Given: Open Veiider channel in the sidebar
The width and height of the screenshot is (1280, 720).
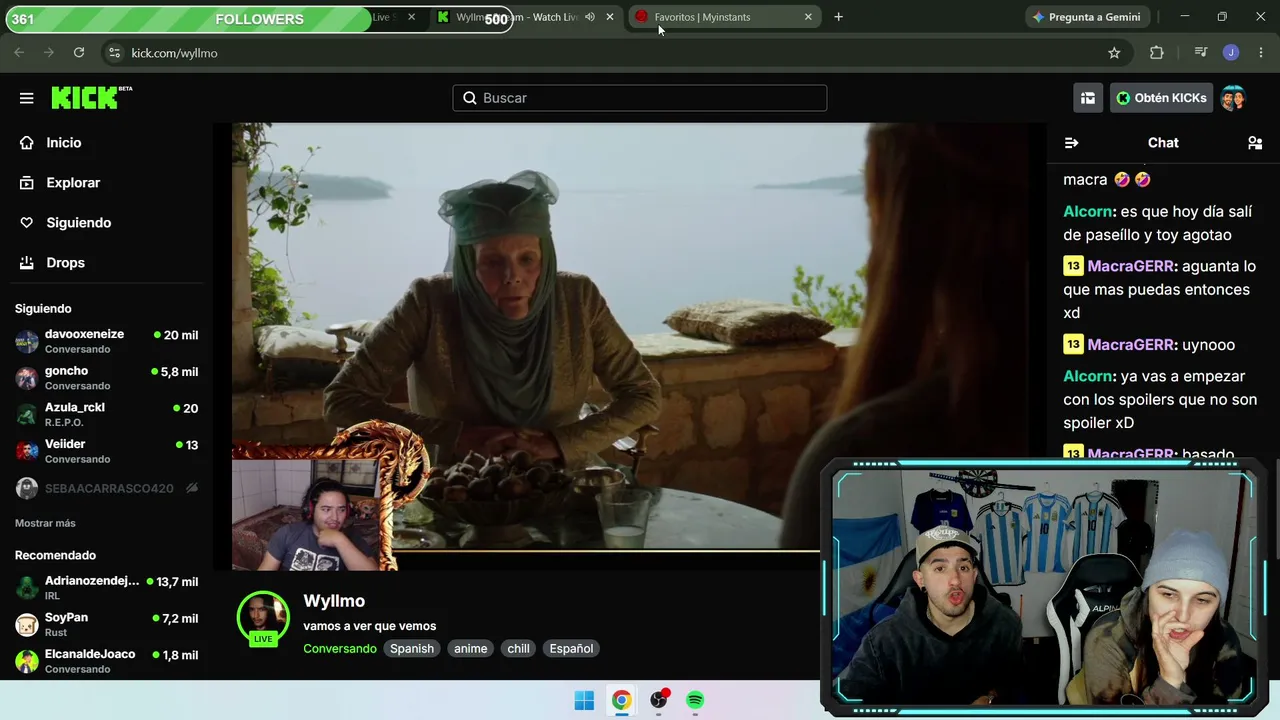Looking at the screenshot, I should [106, 451].
